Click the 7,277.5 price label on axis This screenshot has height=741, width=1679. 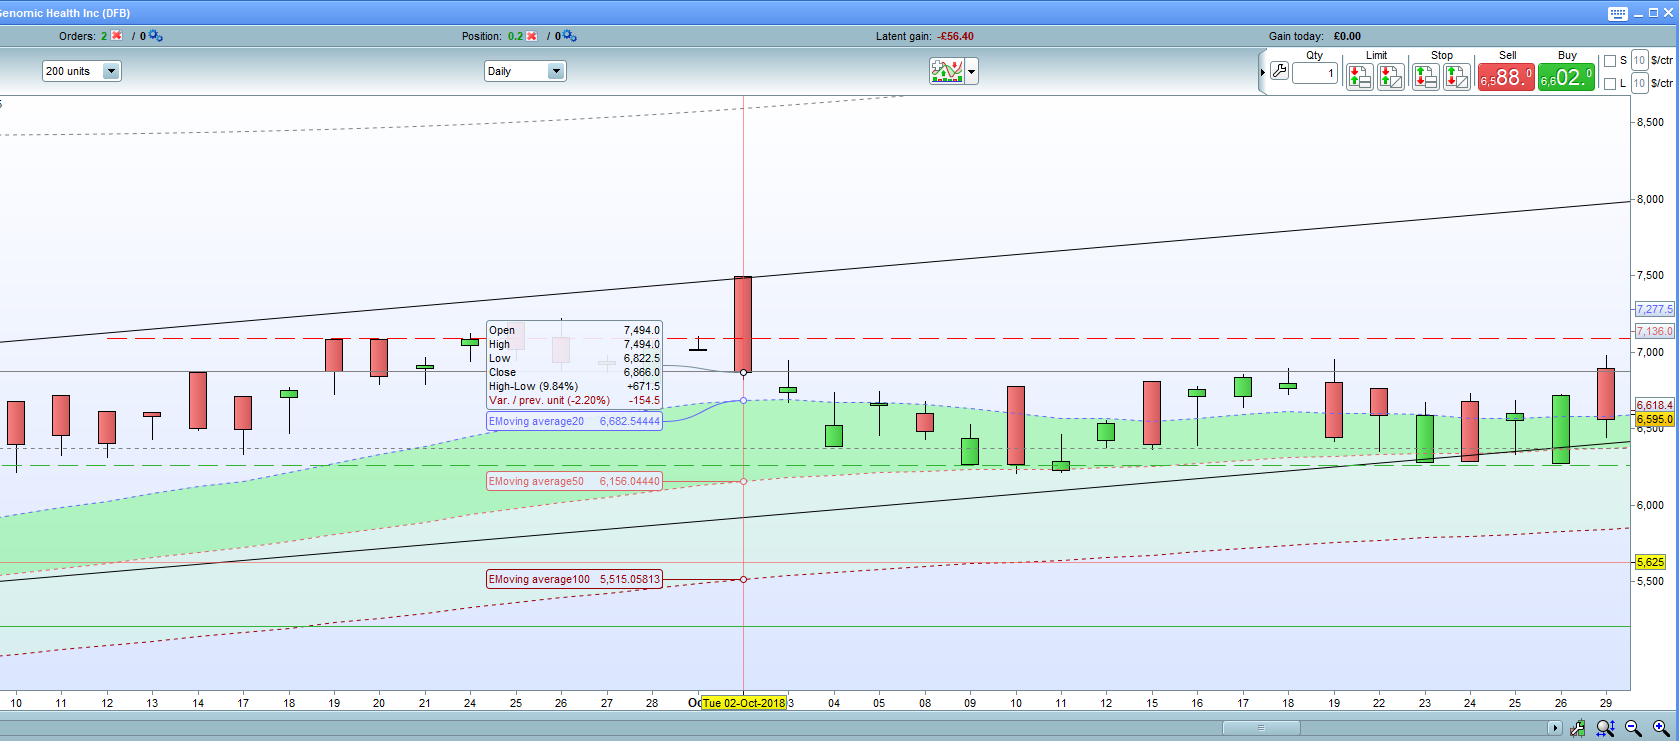[1654, 310]
